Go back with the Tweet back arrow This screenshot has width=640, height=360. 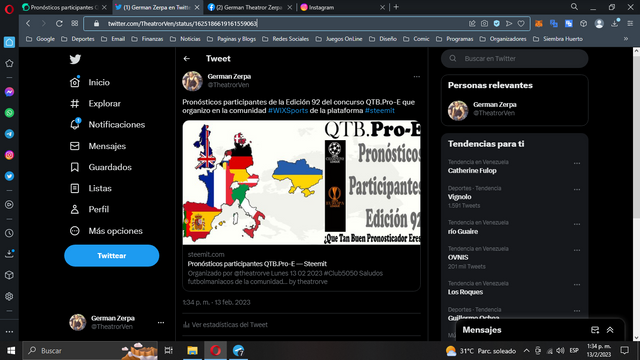187,59
